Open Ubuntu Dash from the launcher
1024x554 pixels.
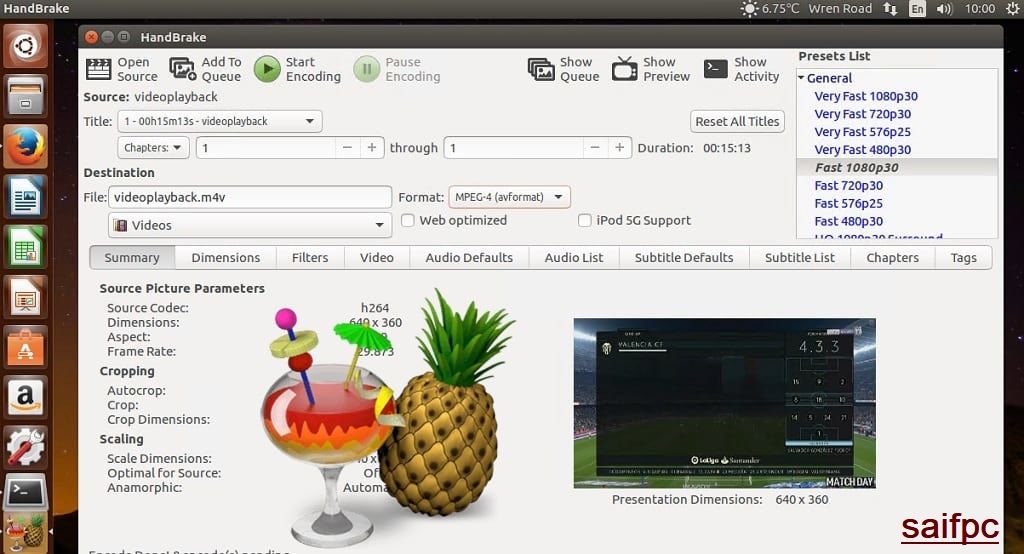tap(25, 46)
